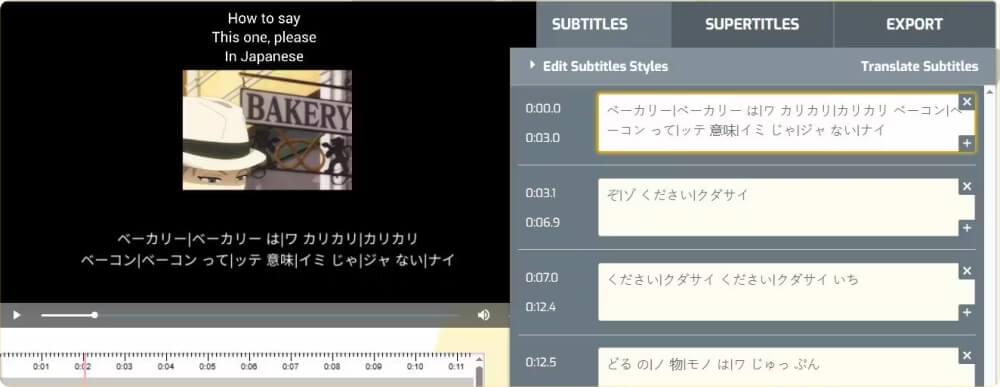Delete the subtitle starting at 0:07.0
The image size is (1000, 387).
point(967,271)
